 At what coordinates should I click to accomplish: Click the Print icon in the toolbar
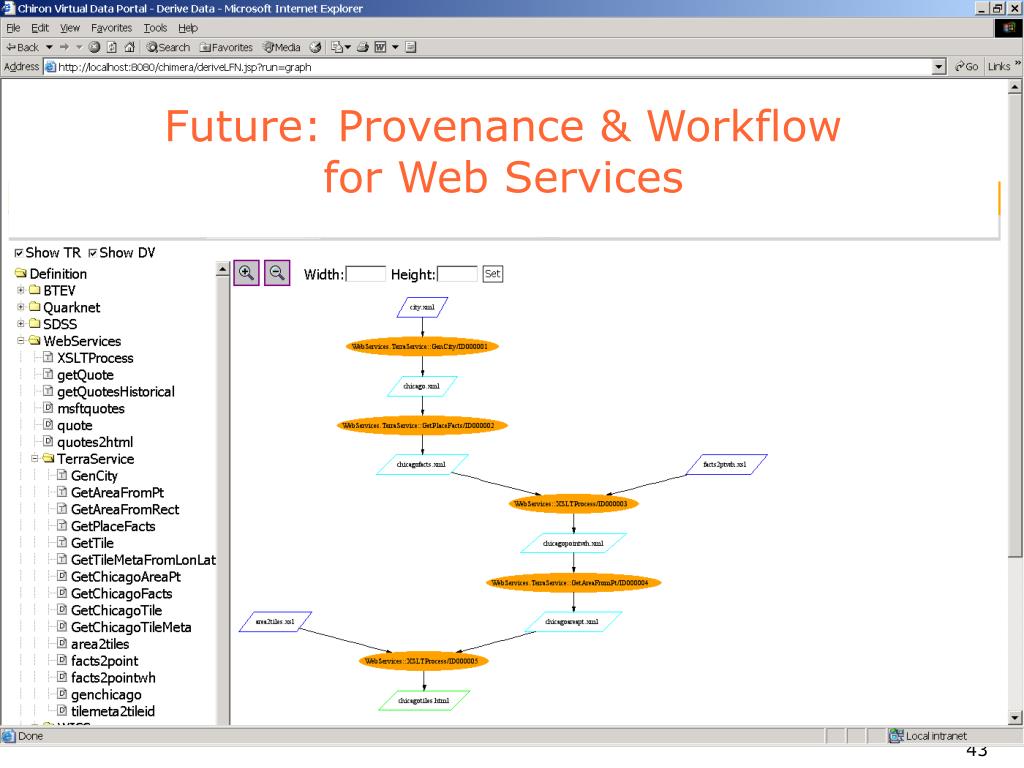pyautogui.click(x=363, y=47)
